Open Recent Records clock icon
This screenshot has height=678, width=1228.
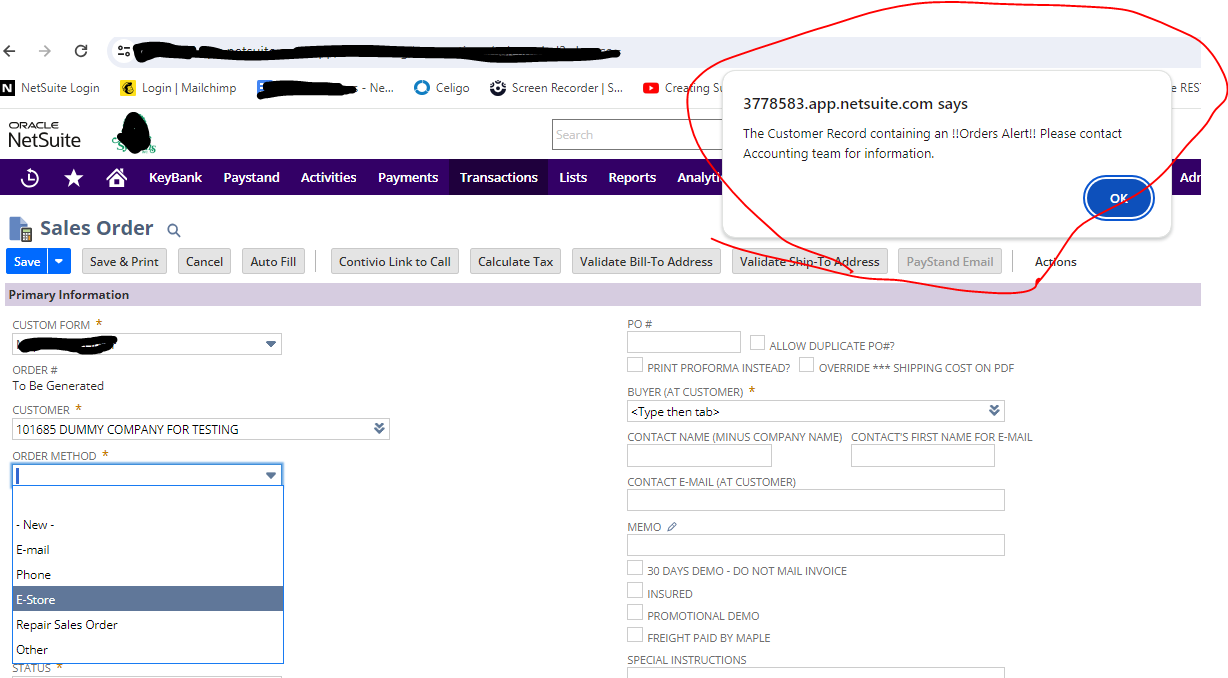point(30,178)
